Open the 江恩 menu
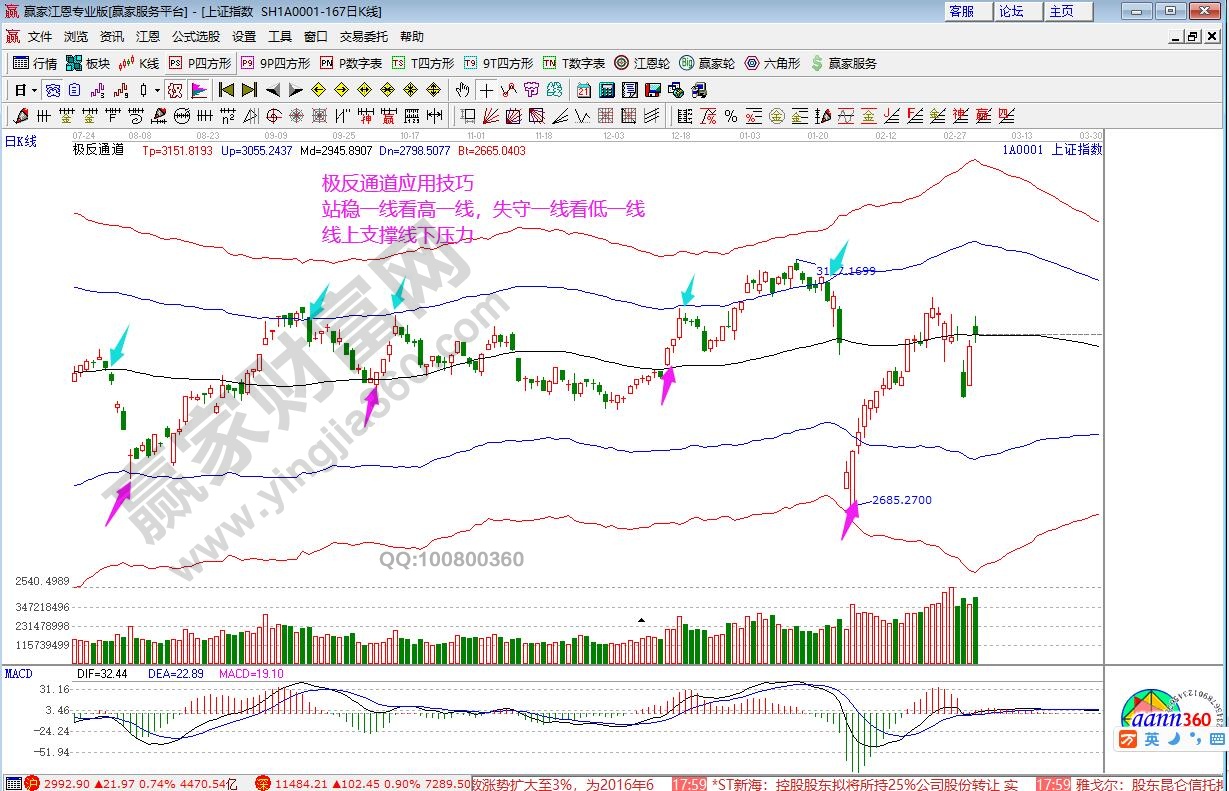Viewport: 1229px width, 791px height. pyautogui.click(x=148, y=37)
